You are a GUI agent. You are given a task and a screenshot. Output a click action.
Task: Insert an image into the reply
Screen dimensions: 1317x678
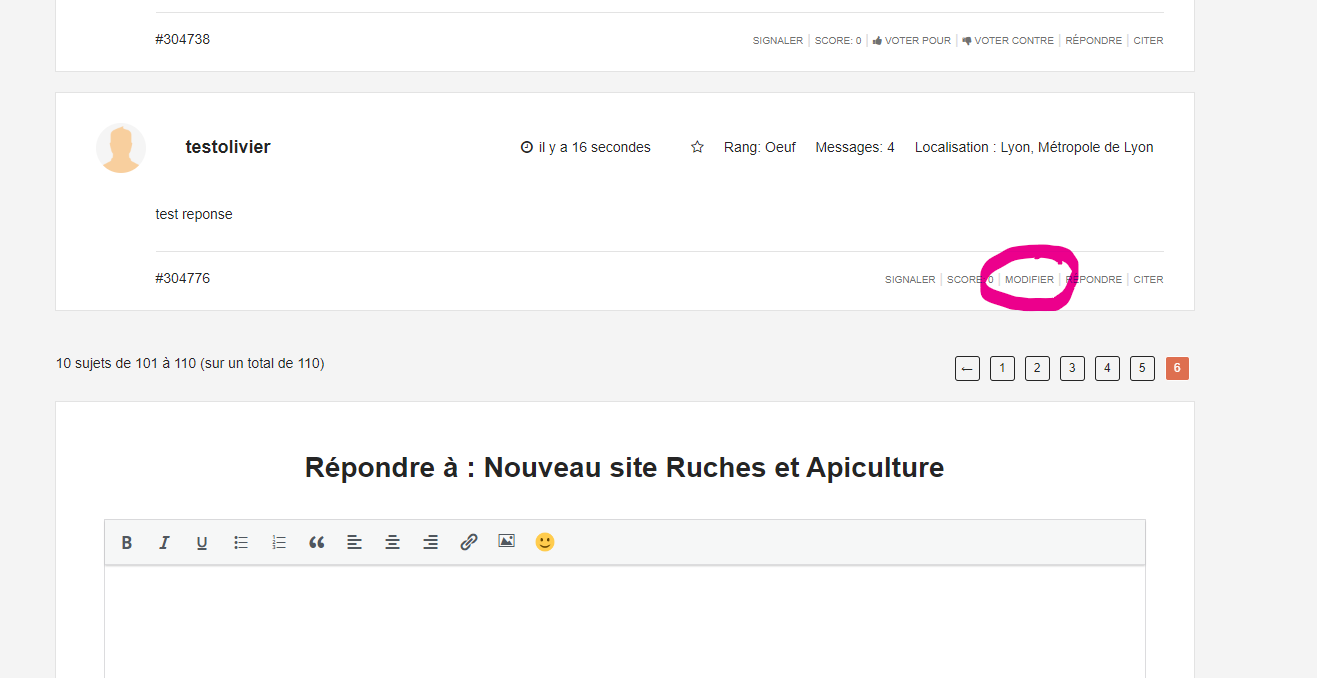[x=507, y=541]
